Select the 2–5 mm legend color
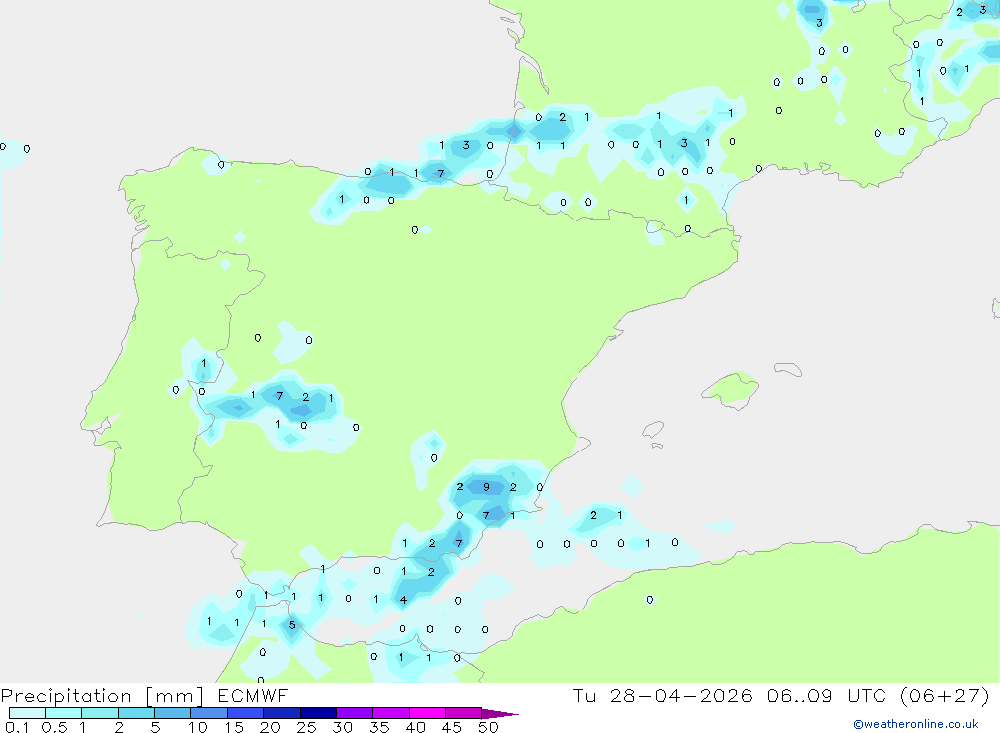The width and height of the screenshot is (1000, 733). point(136,713)
